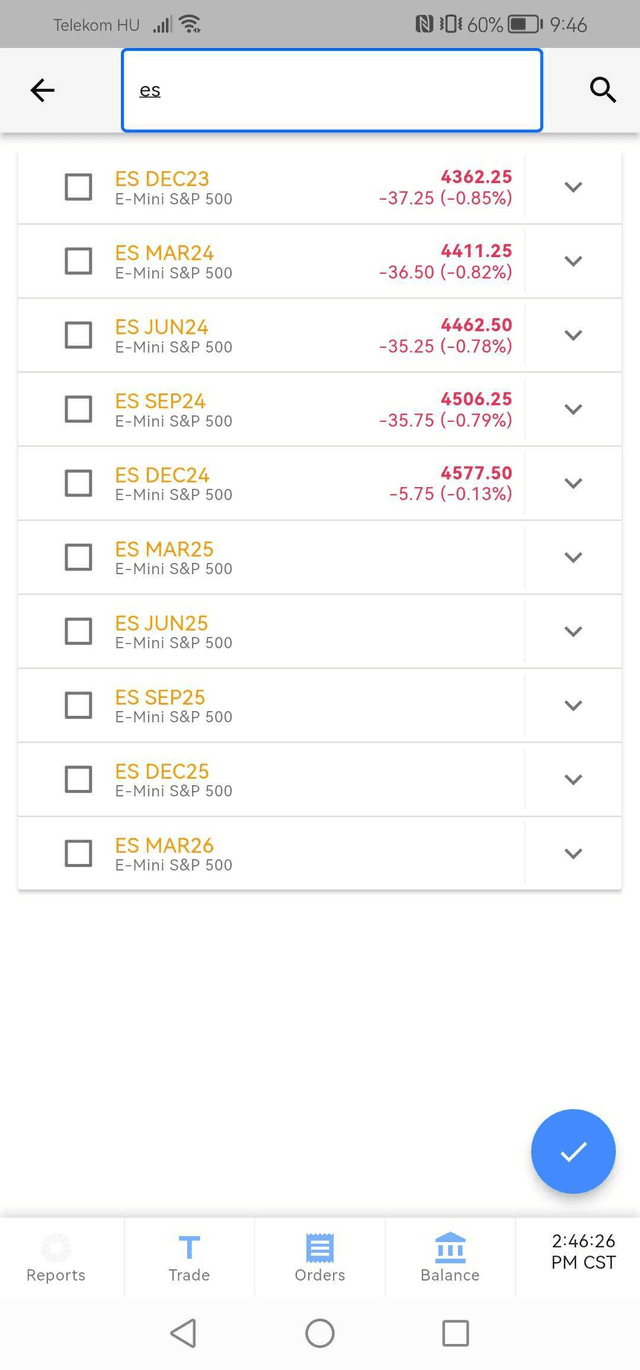
Task: Tap the Android home circle button
Action: click(319, 1333)
